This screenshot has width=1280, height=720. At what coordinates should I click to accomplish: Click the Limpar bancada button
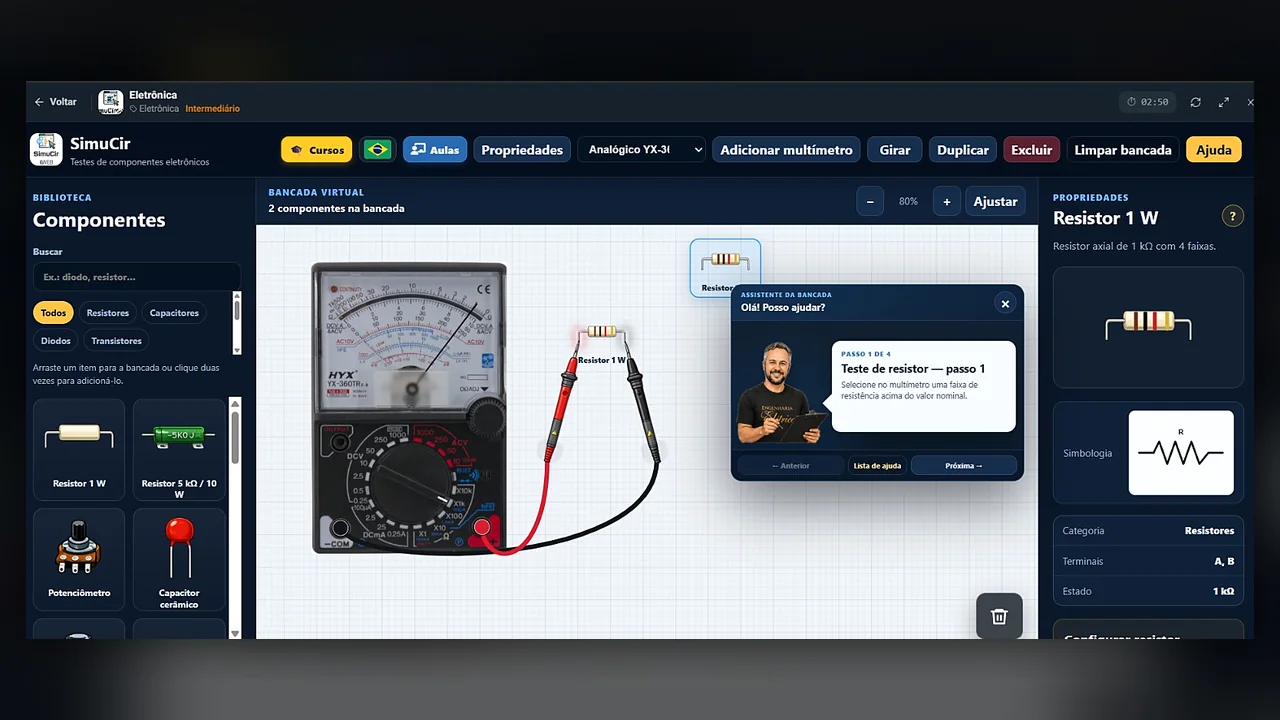click(1123, 150)
